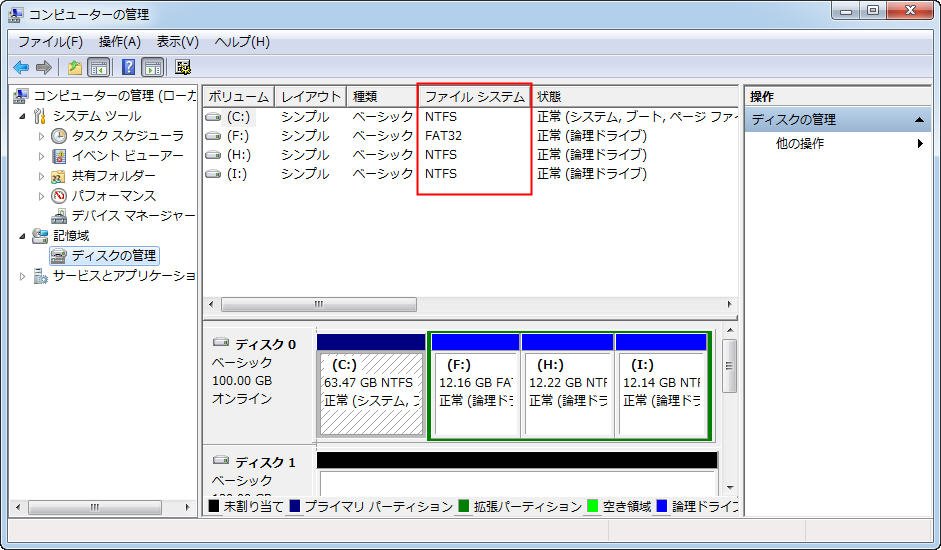Select the コンピューターの管理 root node
Viewport: 941px width, 550px height.
tap(114, 95)
